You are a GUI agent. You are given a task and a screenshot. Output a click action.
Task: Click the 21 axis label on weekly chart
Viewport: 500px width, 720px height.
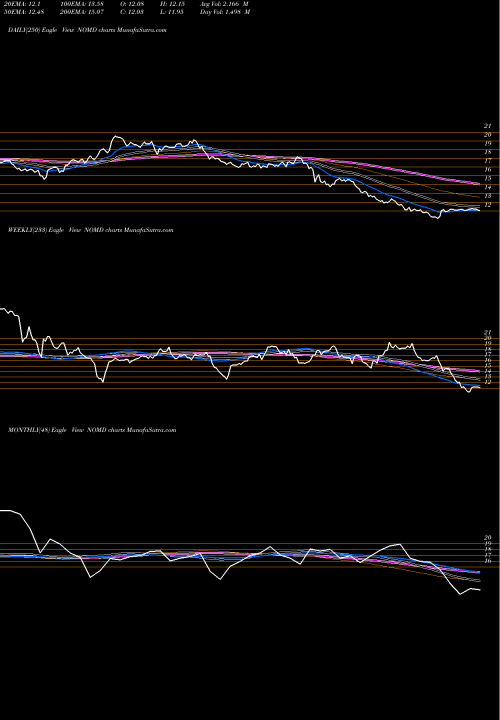[488, 332]
